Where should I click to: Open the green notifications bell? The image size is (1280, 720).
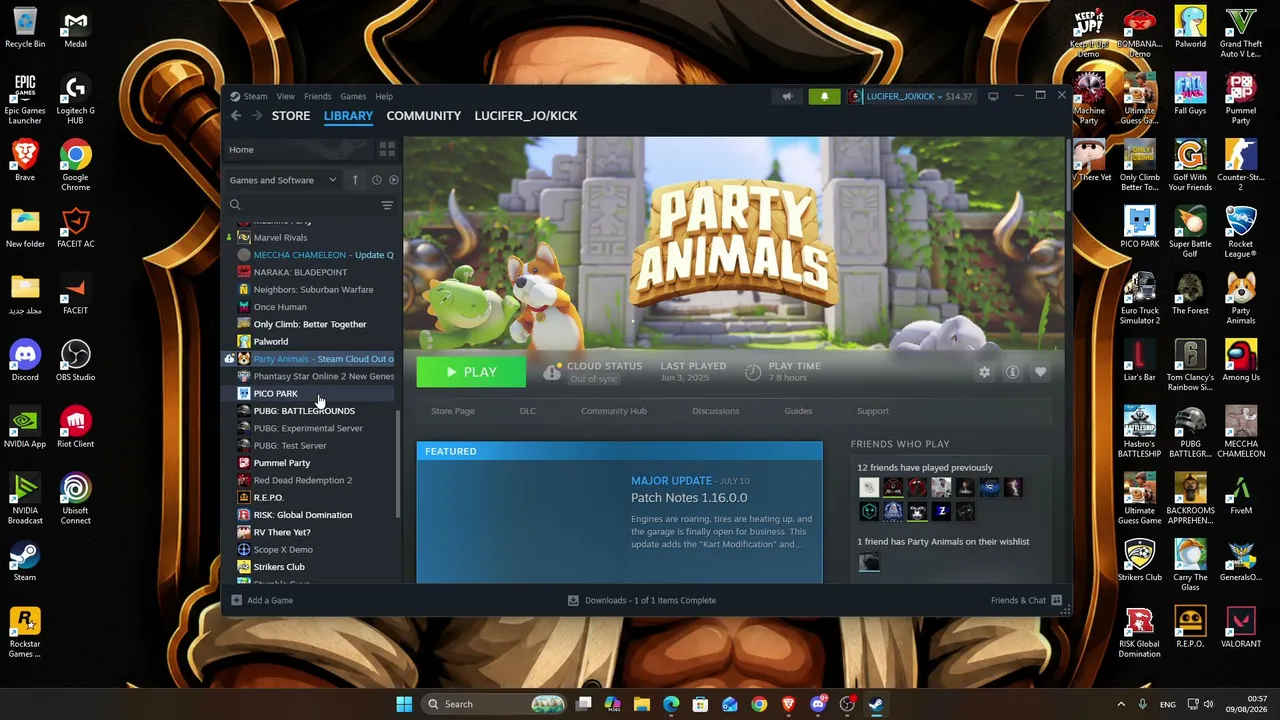[824, 96]
